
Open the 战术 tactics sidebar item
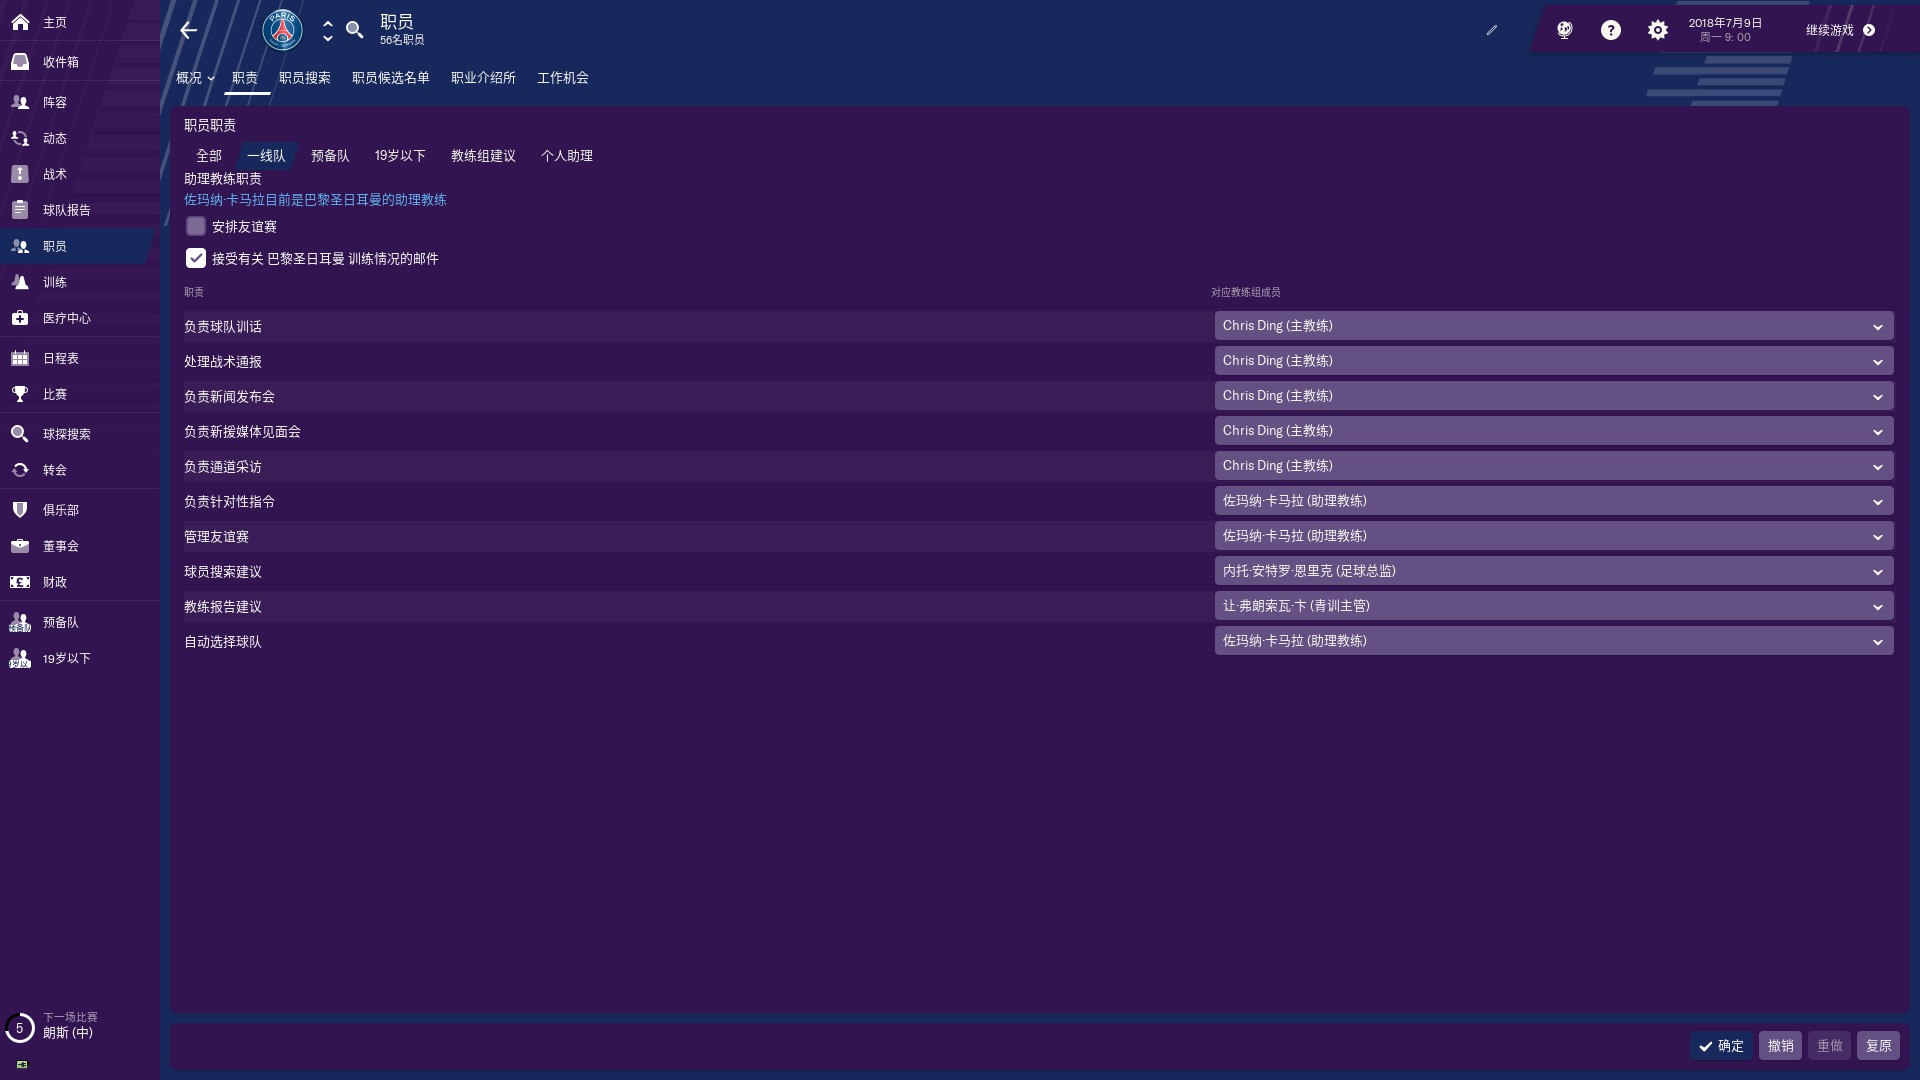(54, 174)
